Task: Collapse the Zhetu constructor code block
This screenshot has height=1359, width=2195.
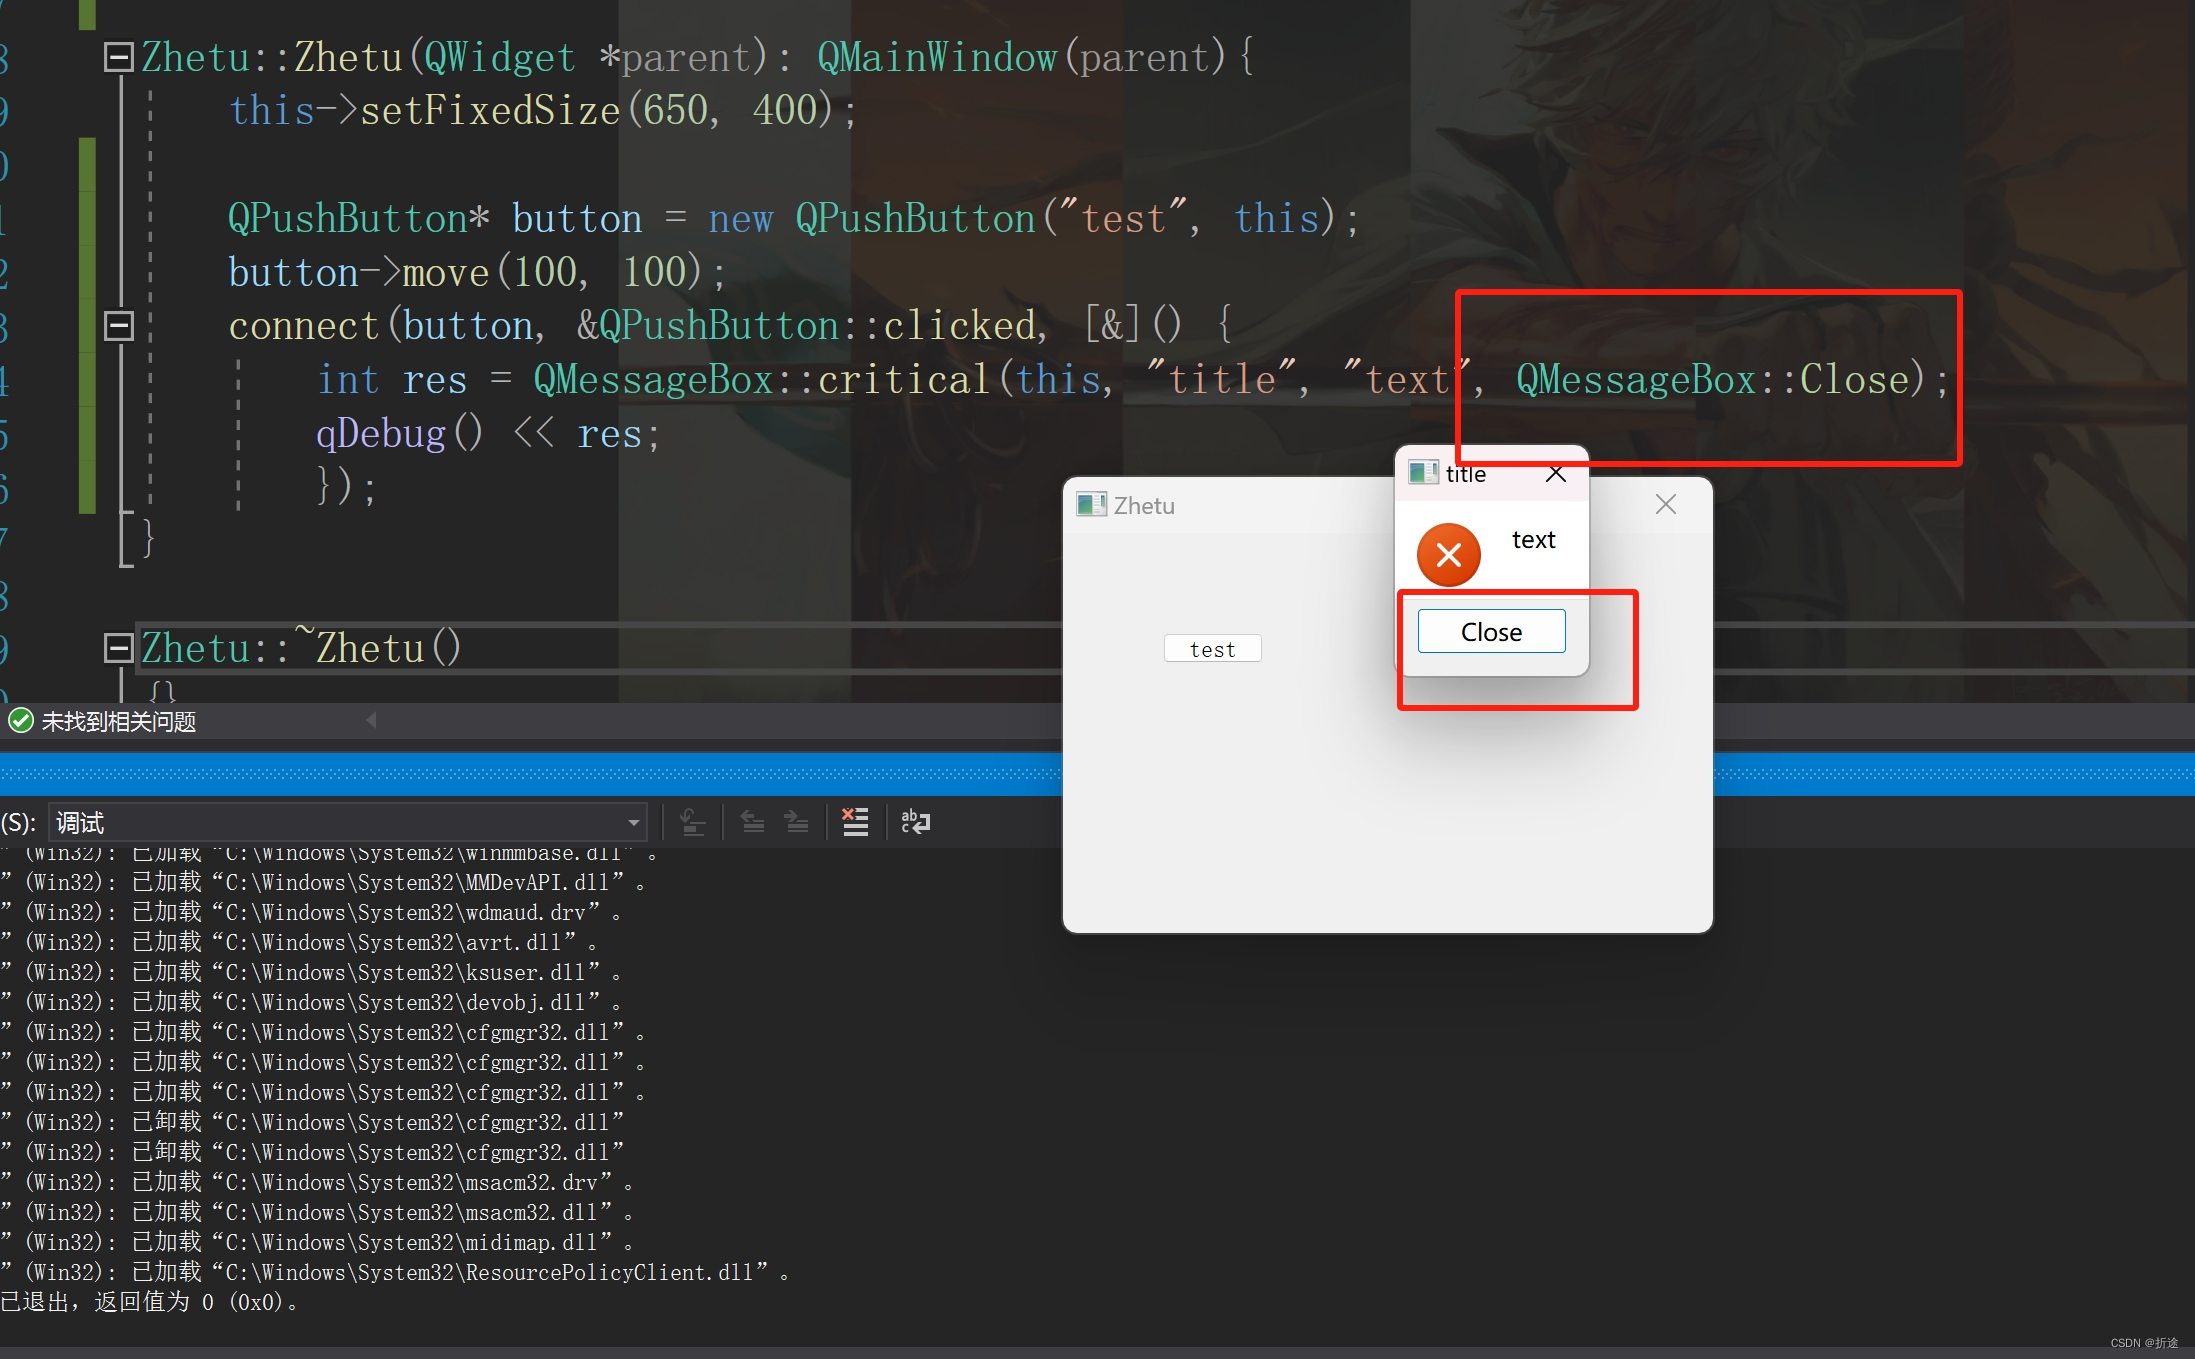Action: coord(119,57)
